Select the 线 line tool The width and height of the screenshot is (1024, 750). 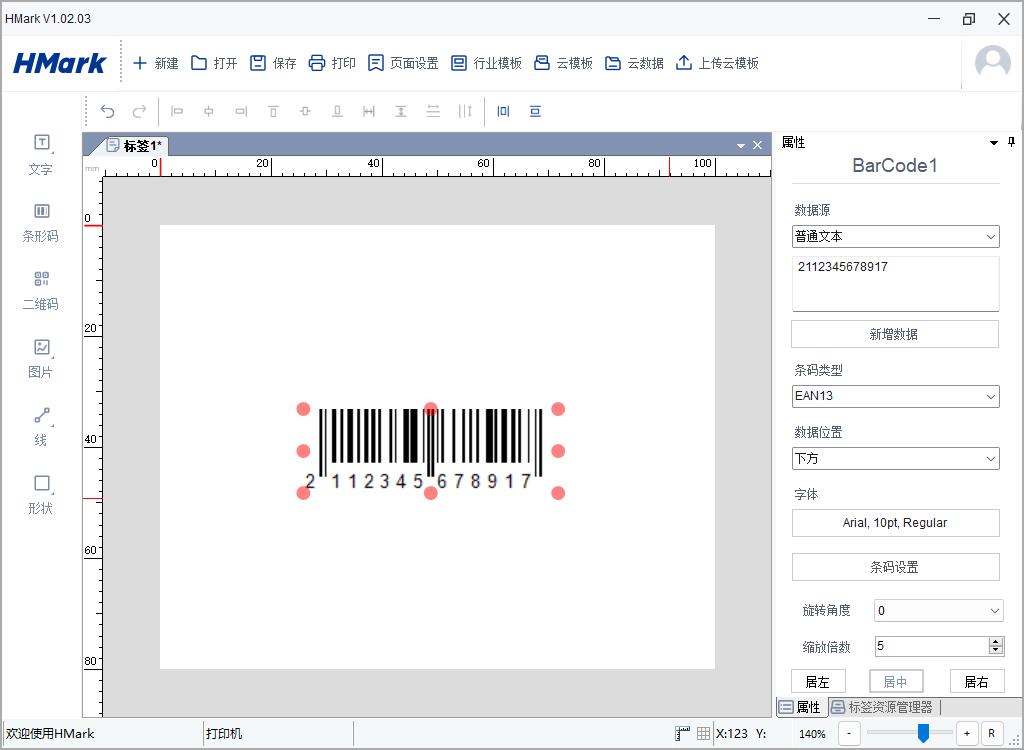pyautogui.click(x=41, y=426)
